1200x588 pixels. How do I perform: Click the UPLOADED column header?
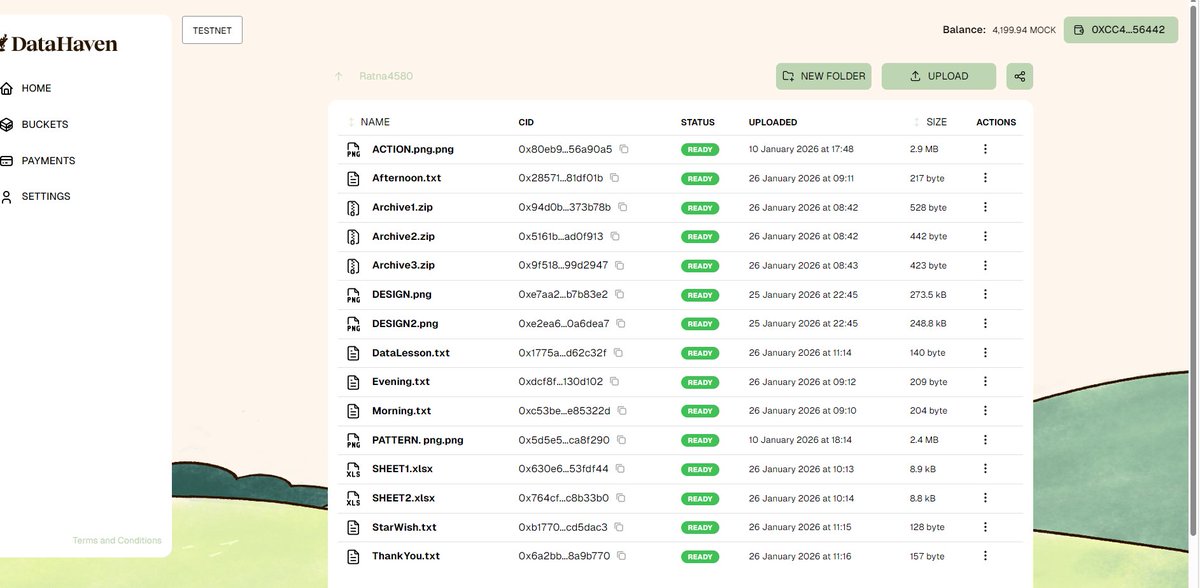coord(773,122)
